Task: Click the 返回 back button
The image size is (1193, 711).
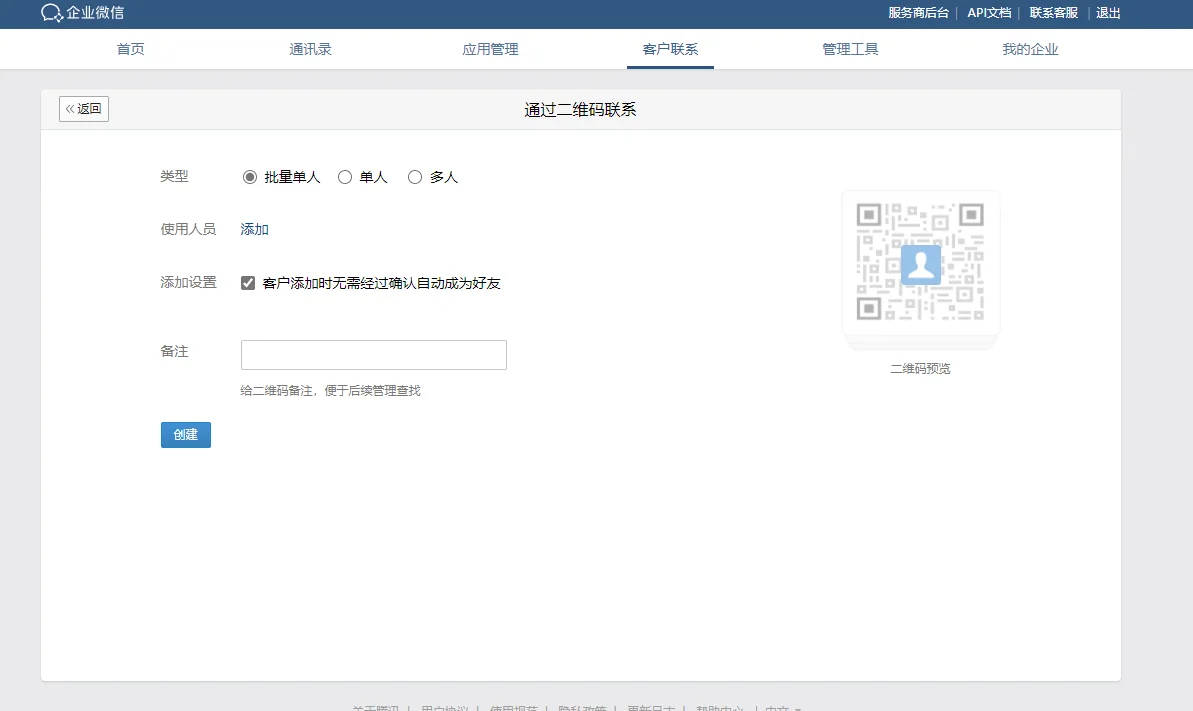Action: tap(84, 109)
